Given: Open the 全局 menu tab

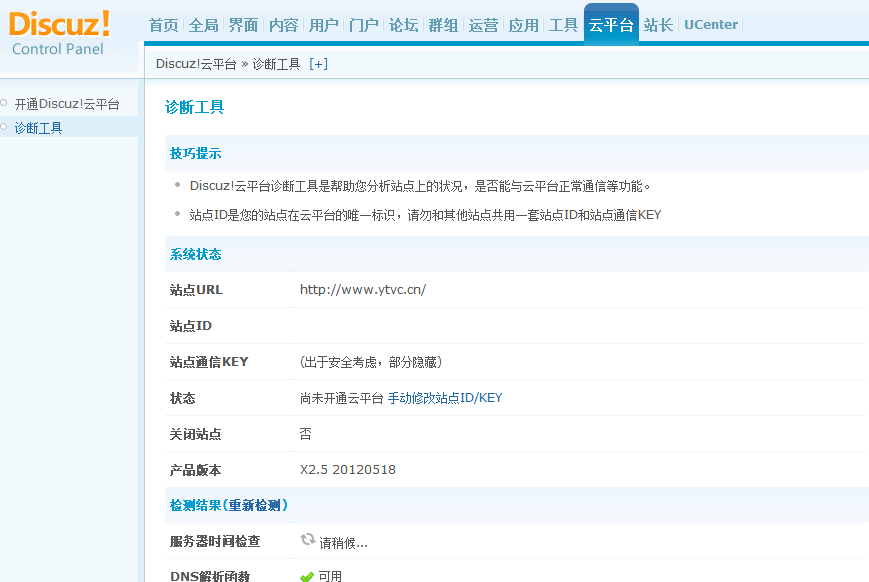Looking at the screenshot, I should (x=203, y=25).
